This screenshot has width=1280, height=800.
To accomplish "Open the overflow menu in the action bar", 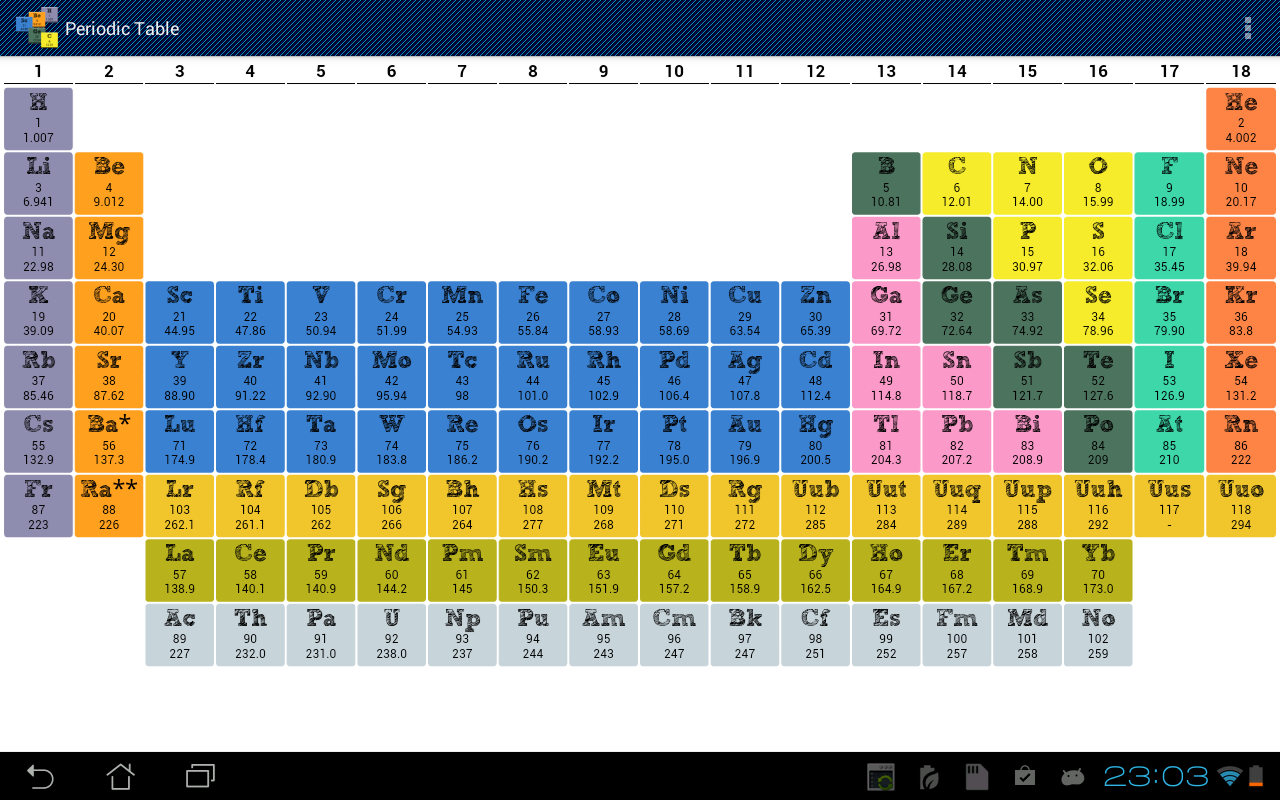I will pos(1248,27).
